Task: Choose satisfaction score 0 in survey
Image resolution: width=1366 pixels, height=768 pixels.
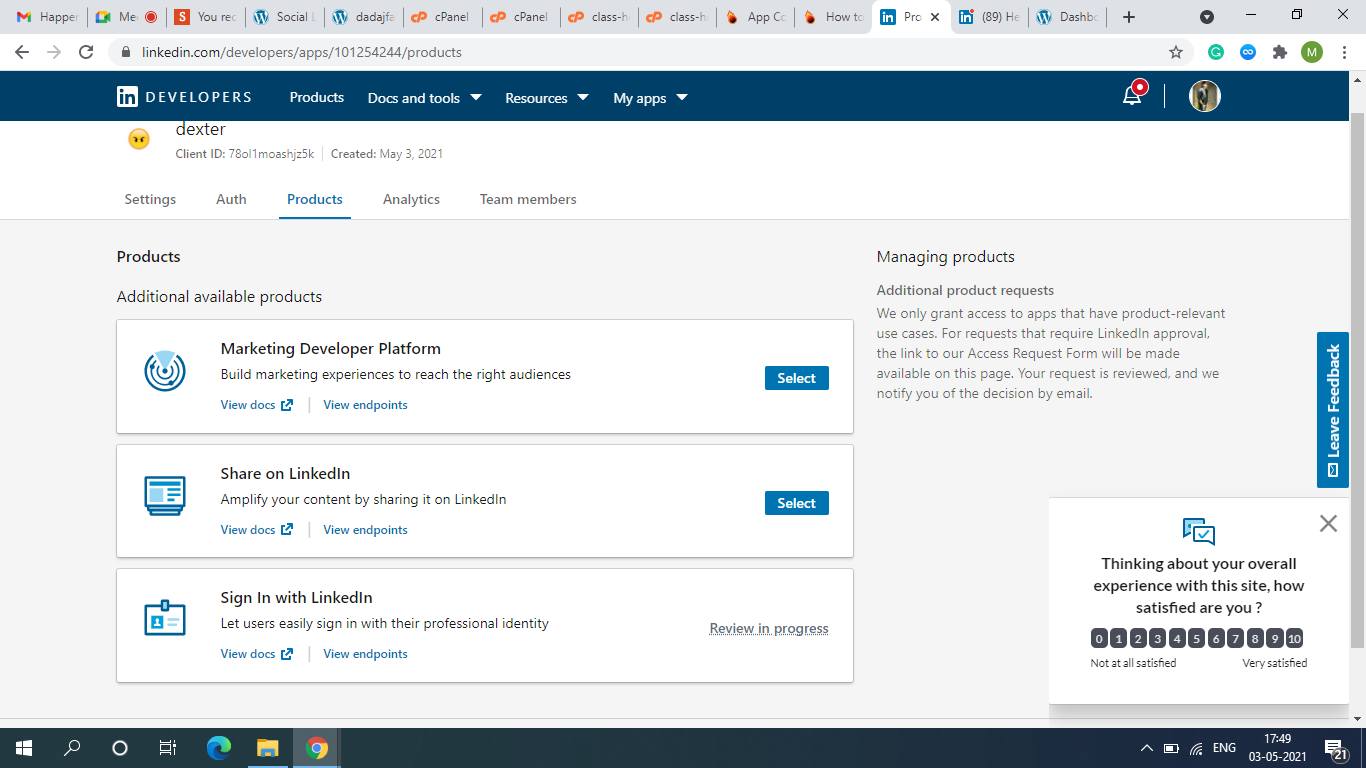Action: [1099, 639]
